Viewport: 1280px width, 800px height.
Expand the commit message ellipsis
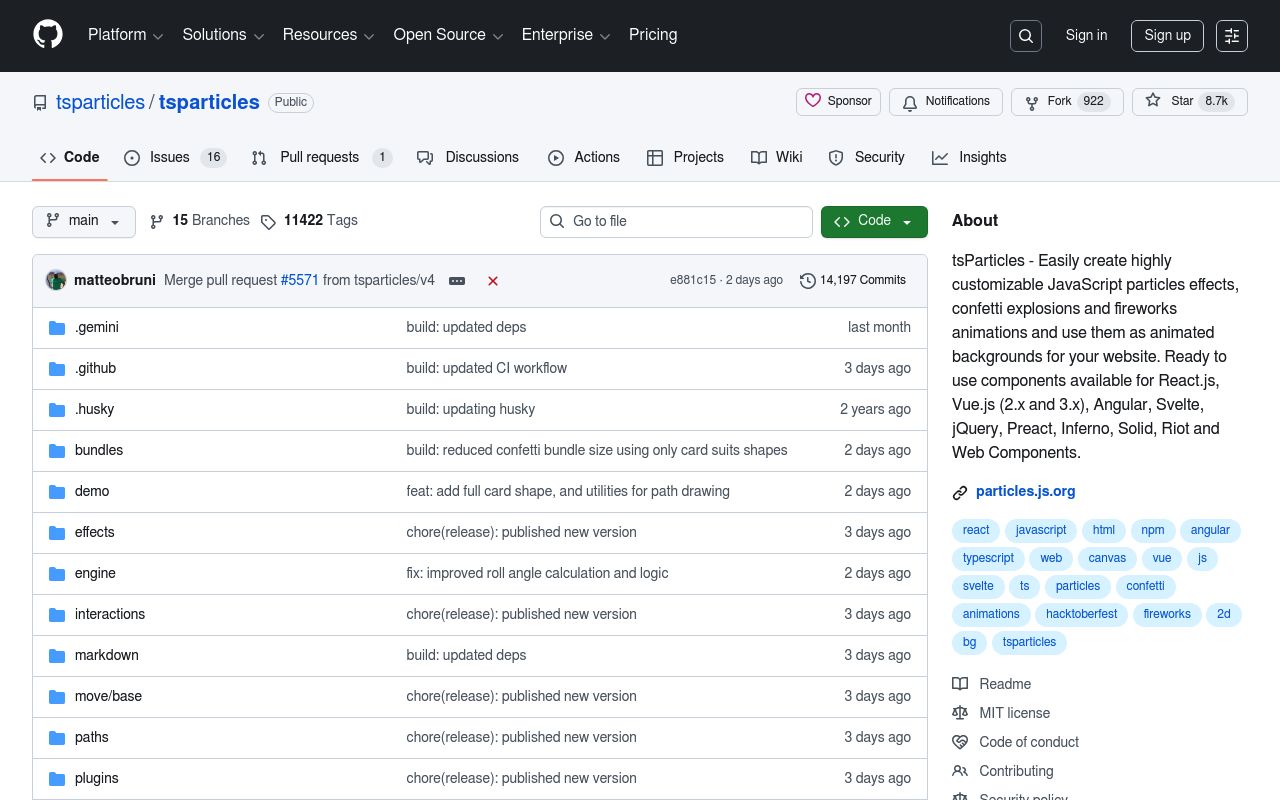pos(457,281)
